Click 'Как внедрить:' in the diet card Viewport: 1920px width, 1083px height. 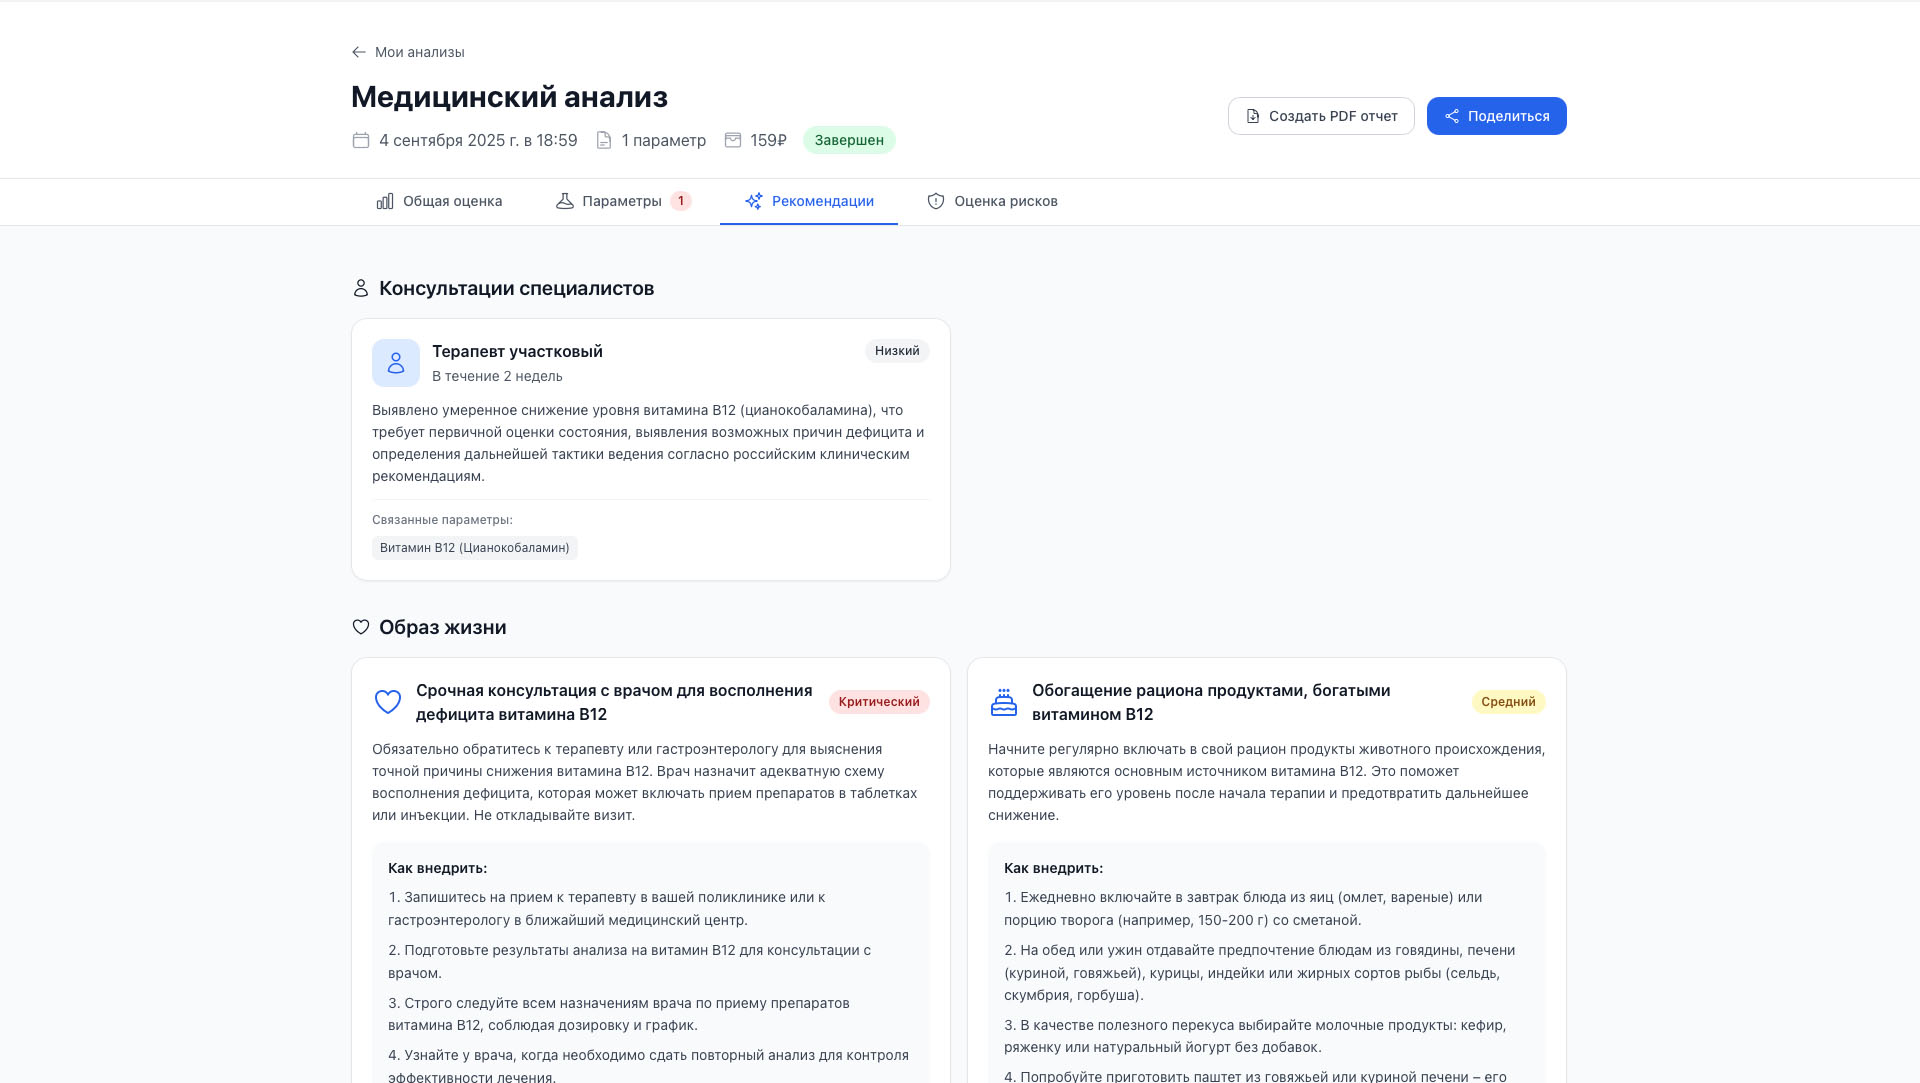pos(1053,868)
